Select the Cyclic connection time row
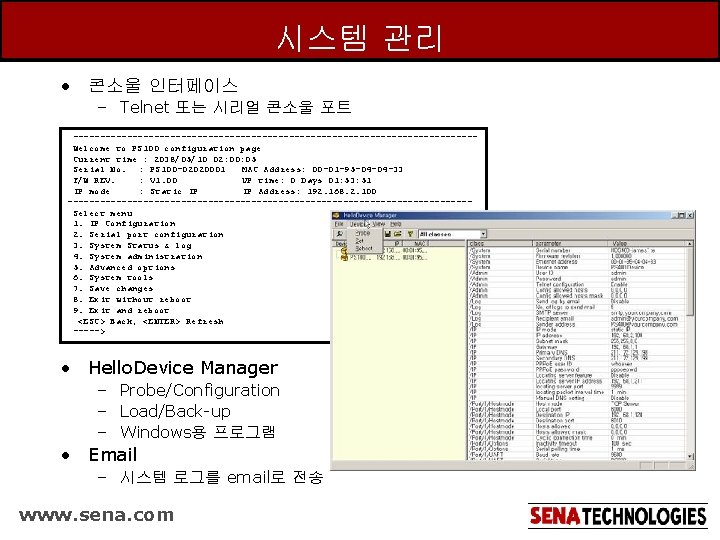Image resolution: width=720 pixels, height=540 pixels. pos(578,438)
